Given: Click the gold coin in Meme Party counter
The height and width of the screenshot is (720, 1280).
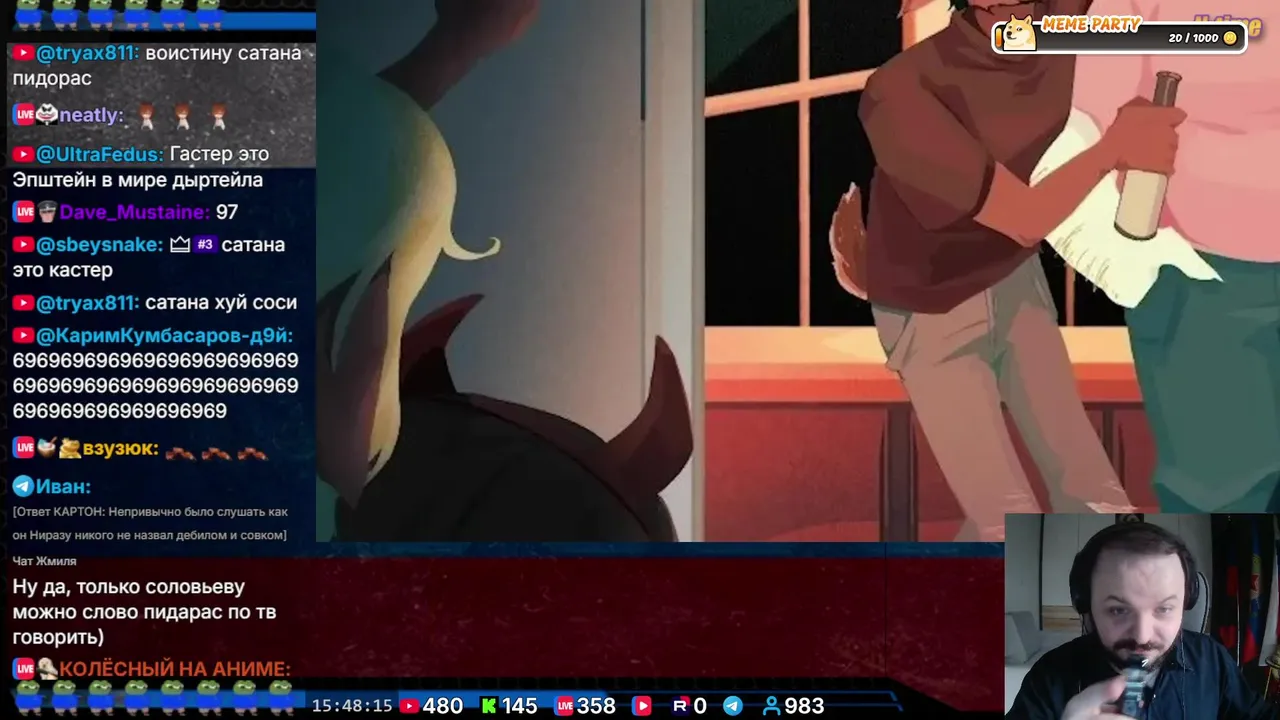Looking at the screenshot, I should (1230, 38).
